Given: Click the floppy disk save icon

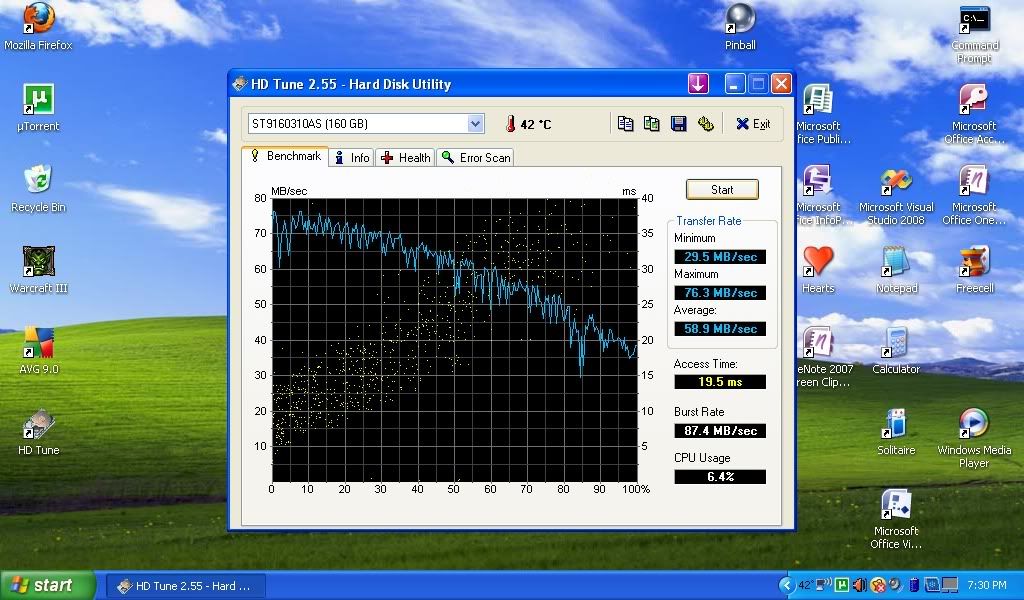Looking at the screenshot, I should tap(678, 124).
